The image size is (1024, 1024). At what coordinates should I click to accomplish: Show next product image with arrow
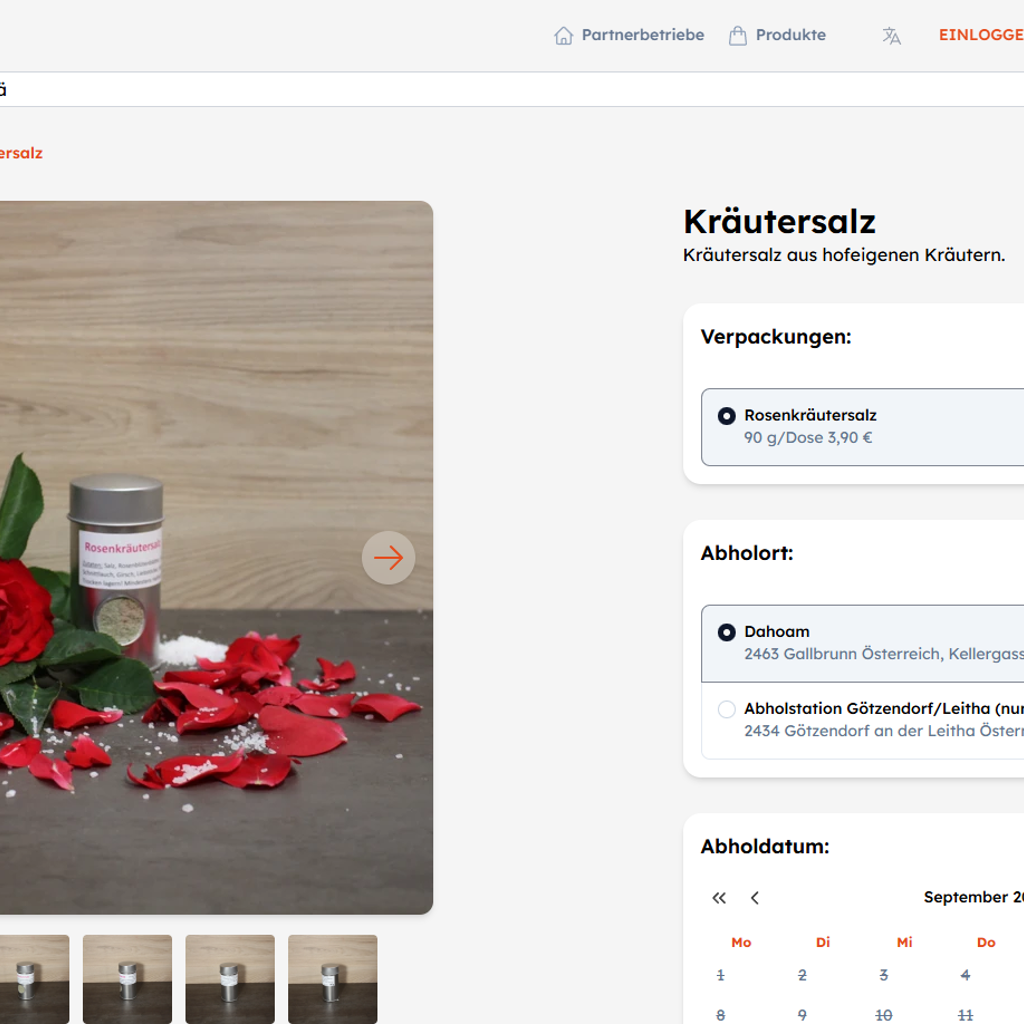(x=388, y=558)
